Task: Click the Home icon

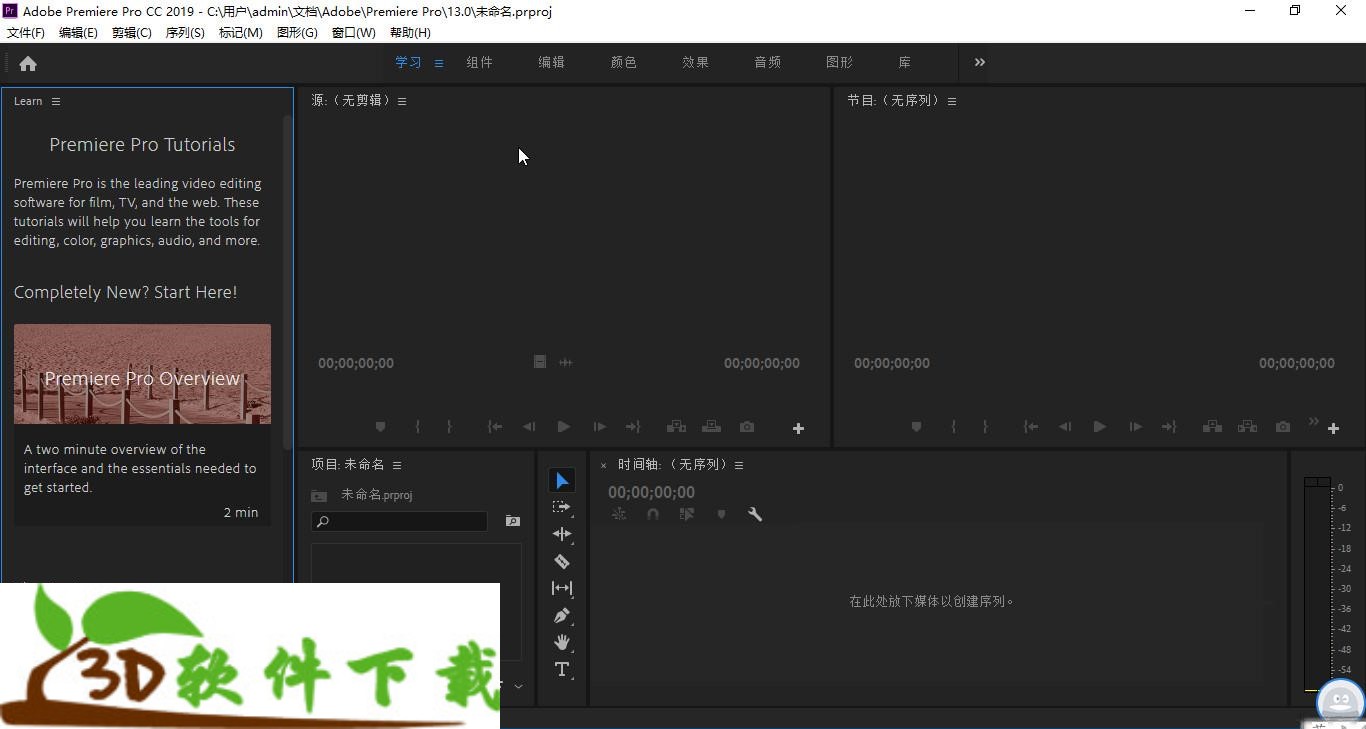Action: [x=28, y=64]
